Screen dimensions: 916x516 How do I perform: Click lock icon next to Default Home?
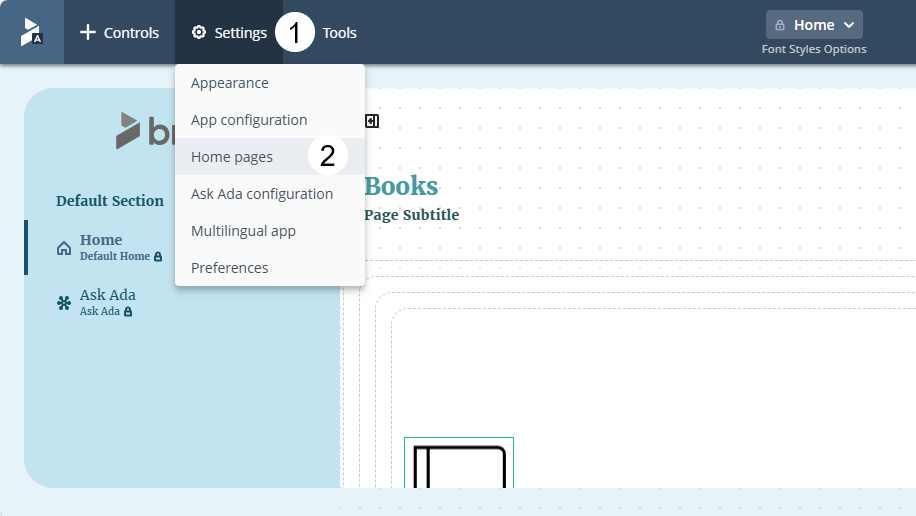coord(158,257)
